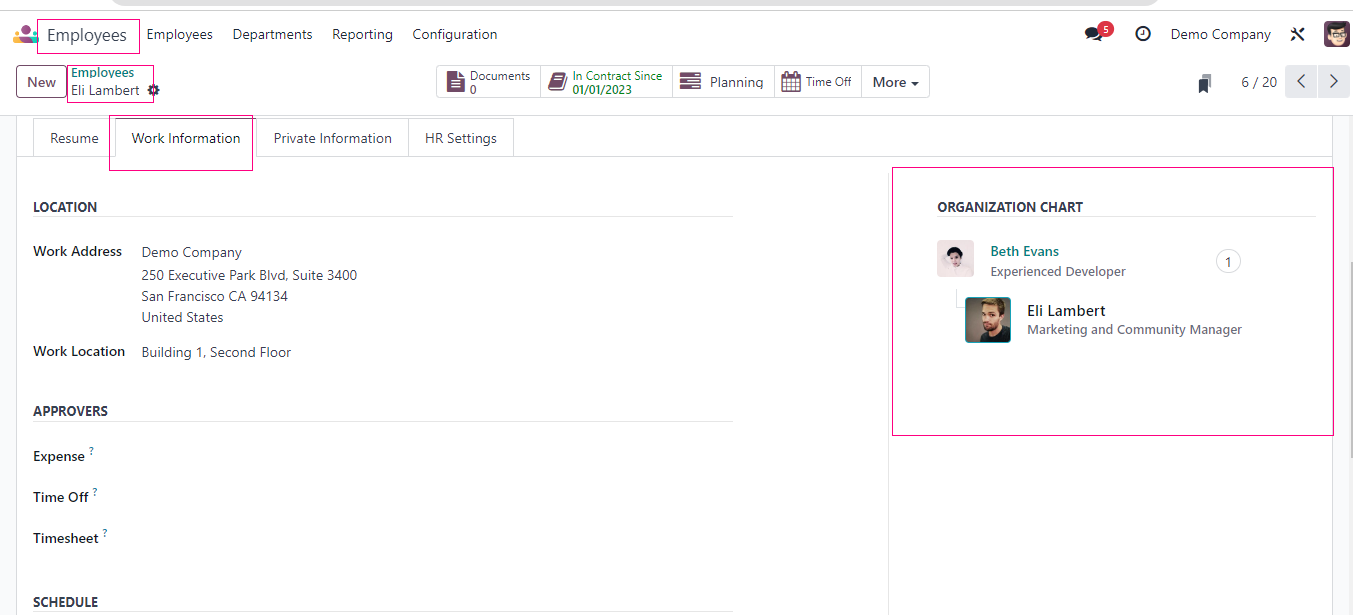Image resolution: width=1353 pixels, height=615 pixels.
Task: Click Beth Evans name link
Action: coord(1025,251)
